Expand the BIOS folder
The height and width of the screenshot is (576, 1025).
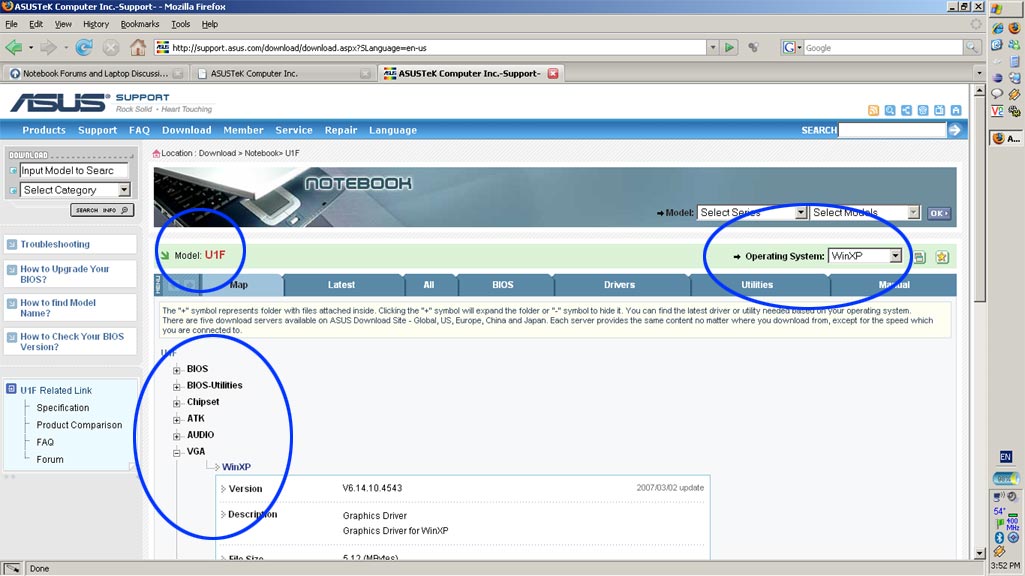pos(176,370)
